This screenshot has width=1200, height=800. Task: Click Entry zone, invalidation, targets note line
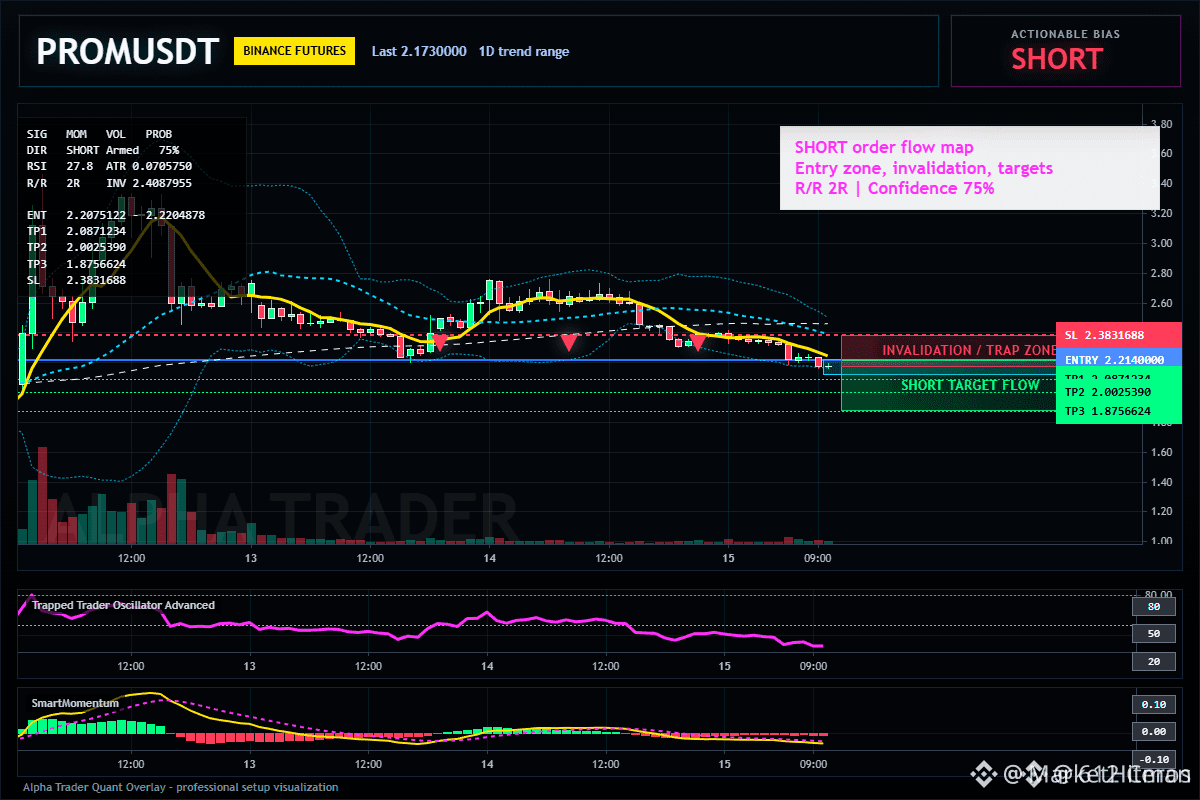[x=923, y=168]
